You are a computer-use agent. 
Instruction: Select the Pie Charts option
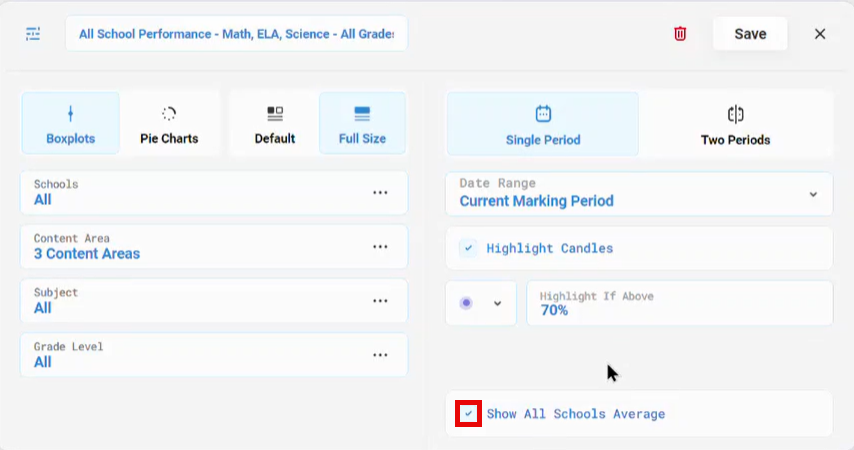169,124
